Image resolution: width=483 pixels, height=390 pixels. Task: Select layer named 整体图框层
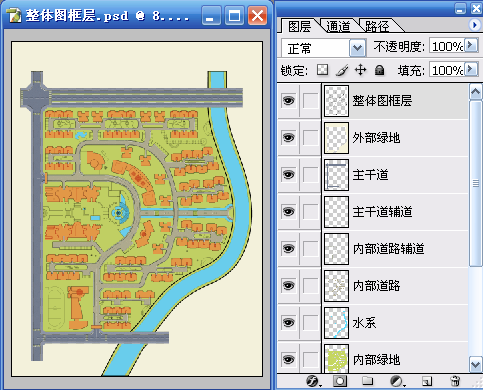pyautogui.click(x=382, y=100)
